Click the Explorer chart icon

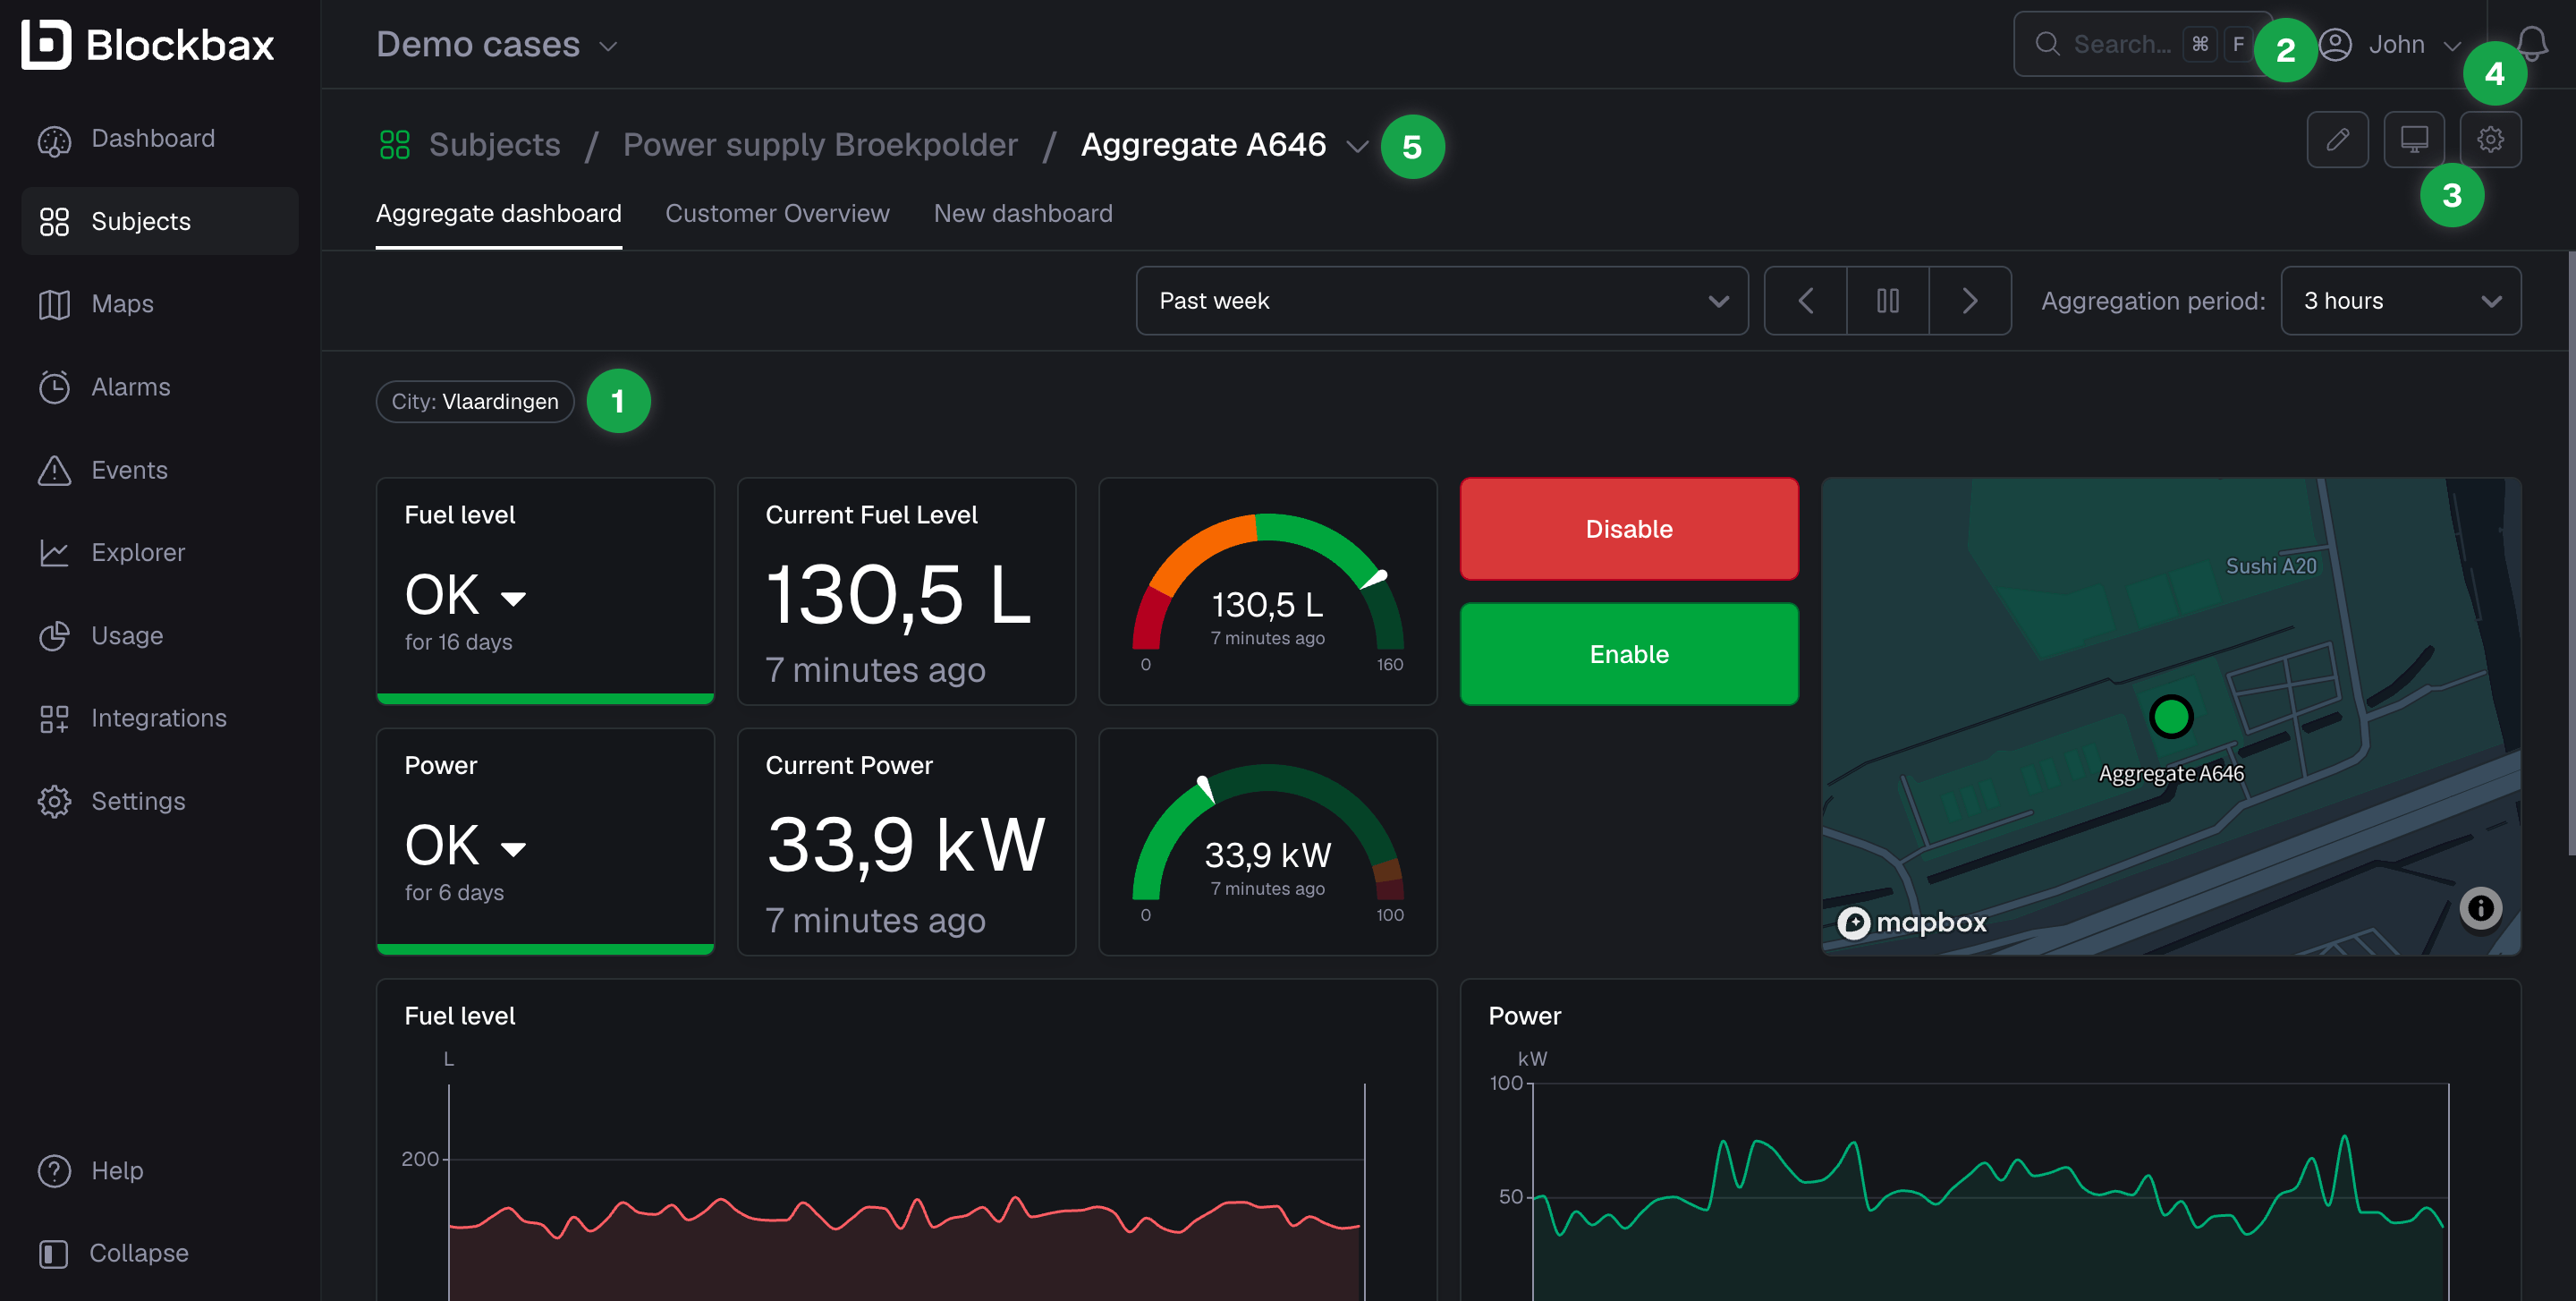pyautogui.click(x=54, y=553)
